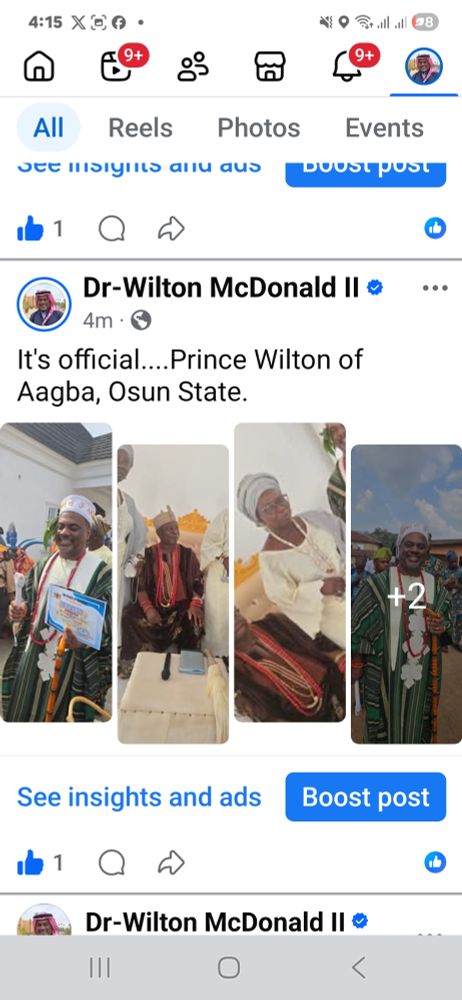Select the Photos filter tab
The image size is (462, 1000).
[258, 128]
